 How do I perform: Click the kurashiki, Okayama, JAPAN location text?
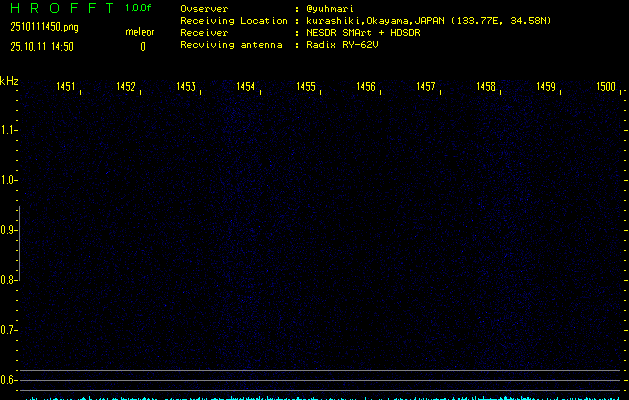click(428, 21)
